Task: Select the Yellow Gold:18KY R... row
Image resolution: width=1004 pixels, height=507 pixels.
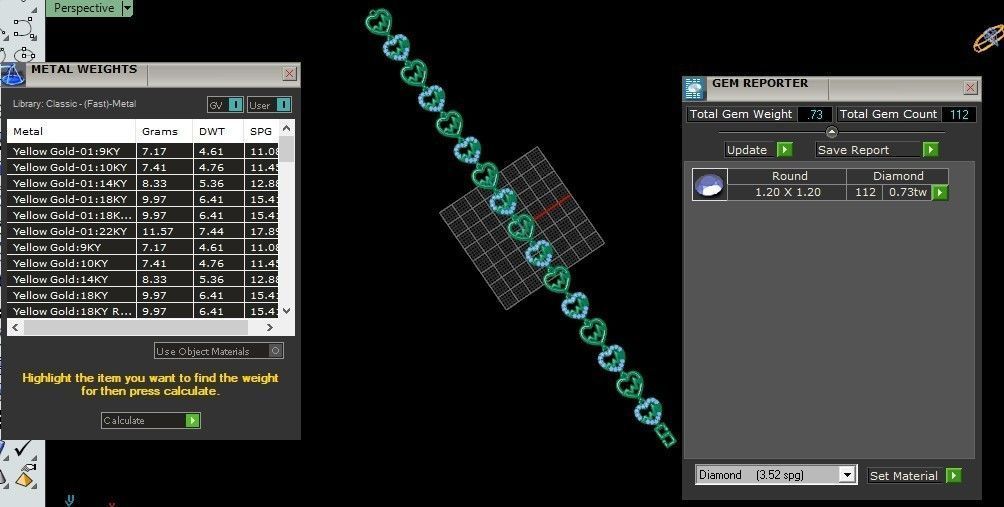Action: [143, 311]
